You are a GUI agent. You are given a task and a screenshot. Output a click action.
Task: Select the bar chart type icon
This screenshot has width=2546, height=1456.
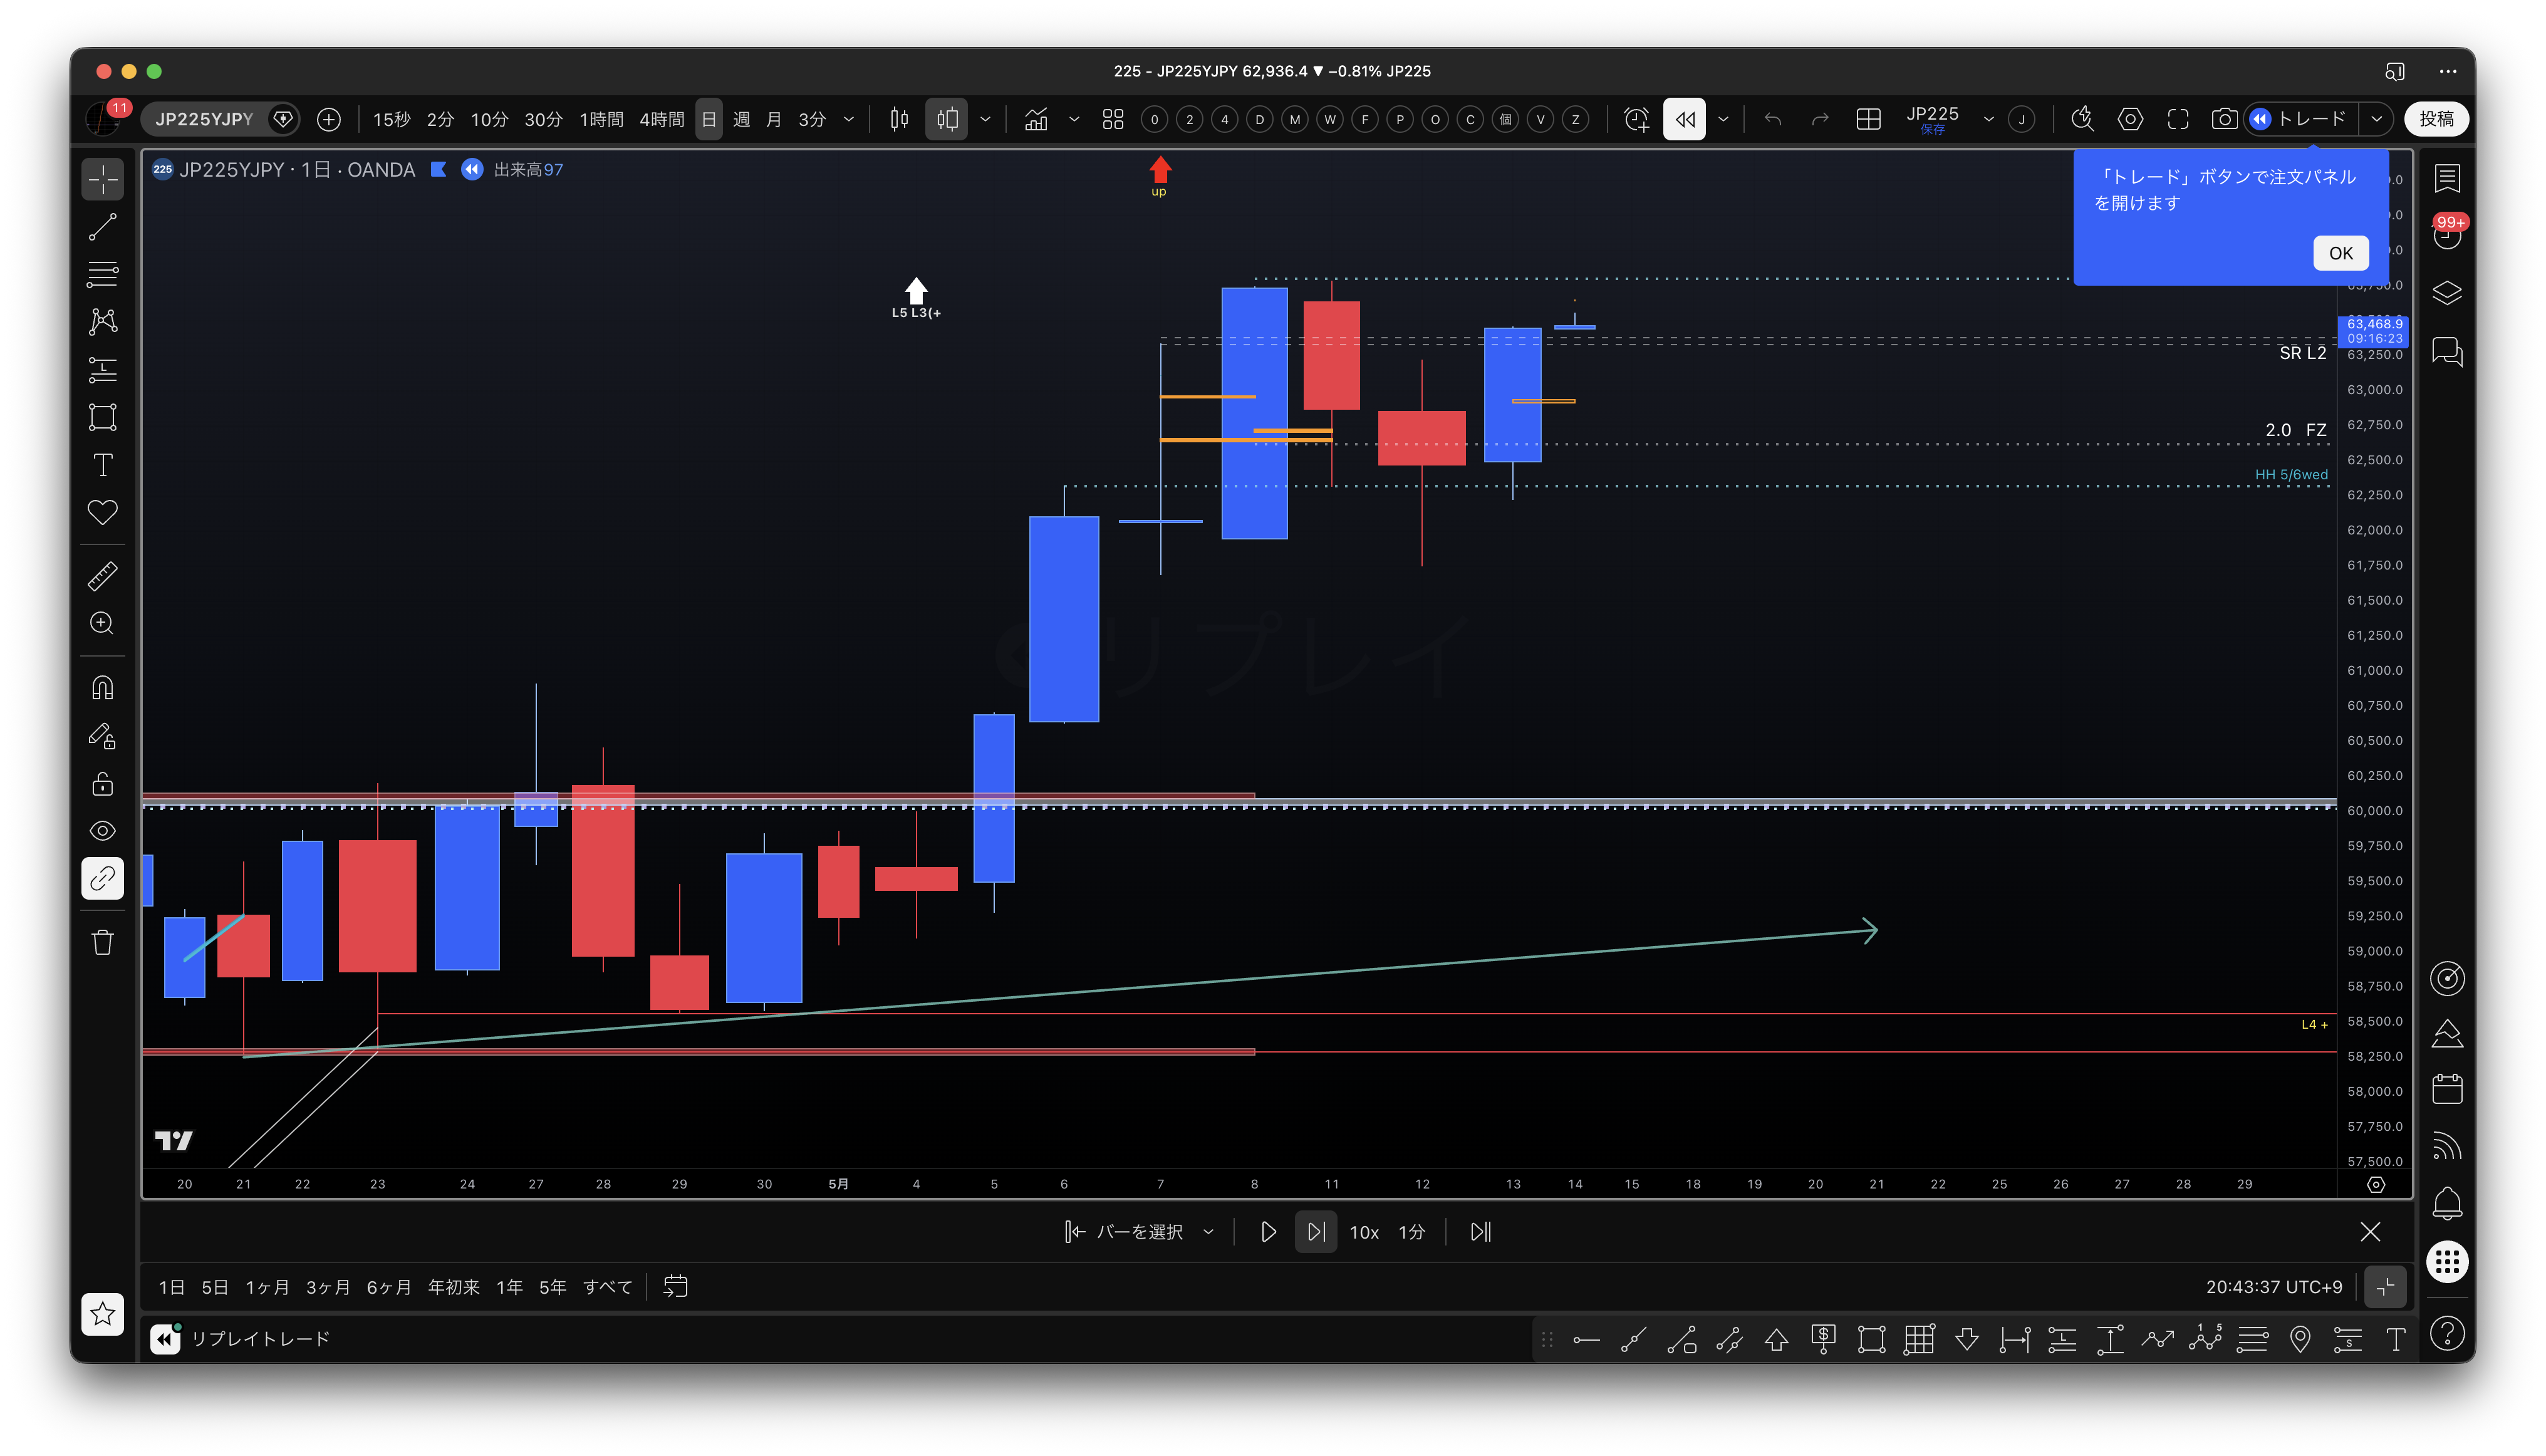pyautogui.click(x=899, y=119)
